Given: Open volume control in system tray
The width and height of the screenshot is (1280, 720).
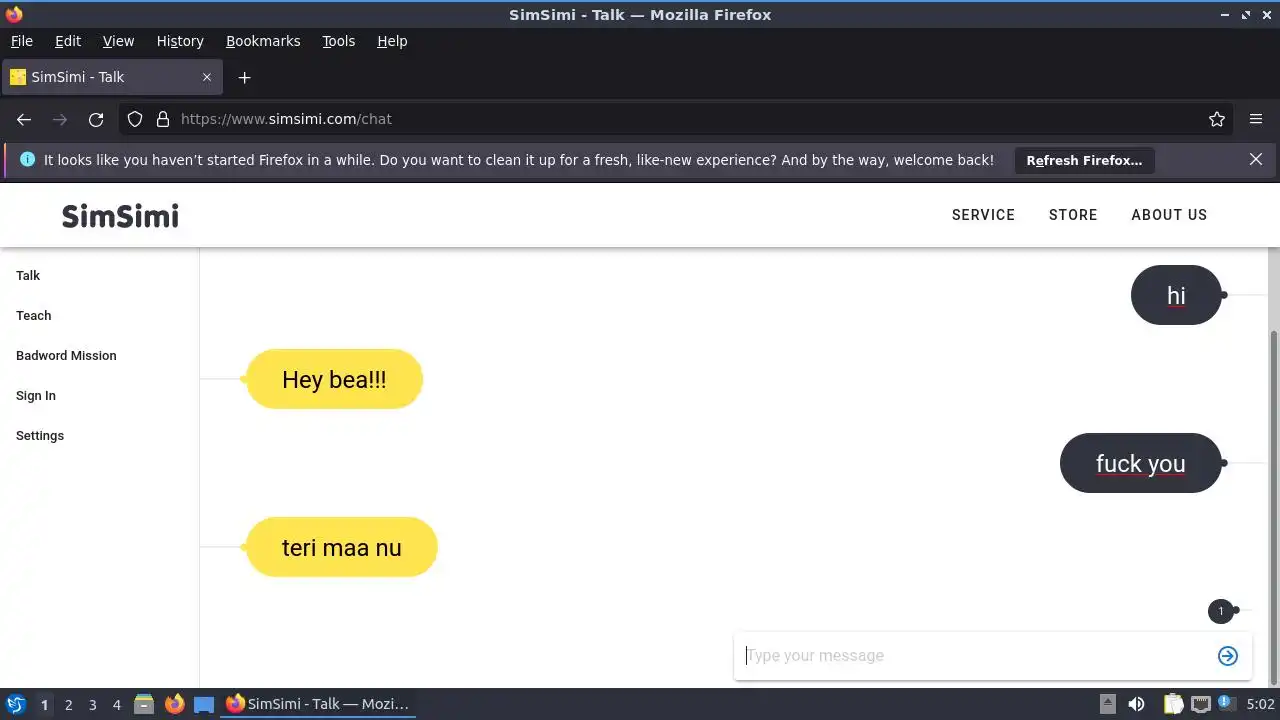Looking at the screenshot, I should tap(1136, 704).
